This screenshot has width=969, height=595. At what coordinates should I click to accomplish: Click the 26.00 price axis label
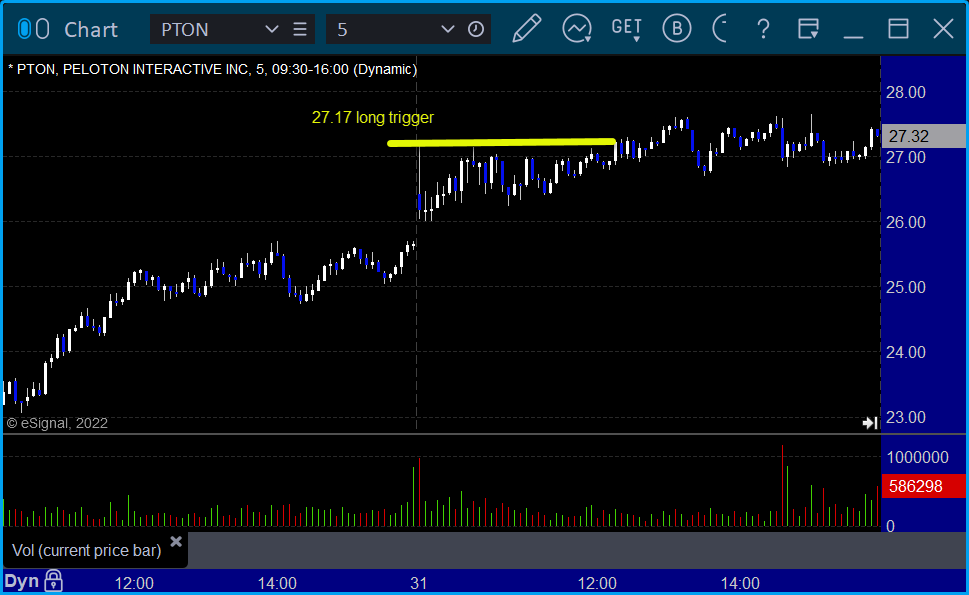tap(905, 222)
